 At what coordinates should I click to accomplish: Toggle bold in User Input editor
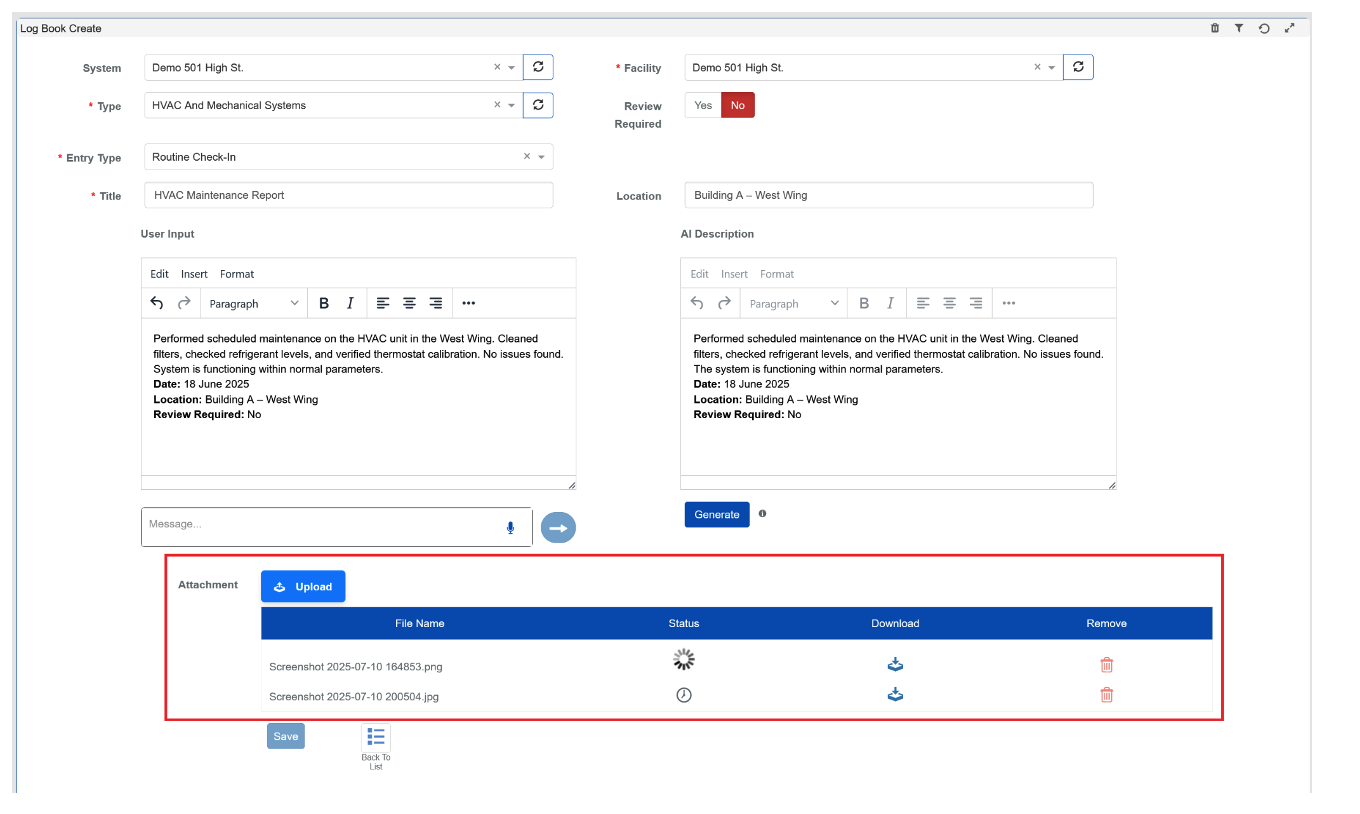pyautogui.click(x=324, y=303)
